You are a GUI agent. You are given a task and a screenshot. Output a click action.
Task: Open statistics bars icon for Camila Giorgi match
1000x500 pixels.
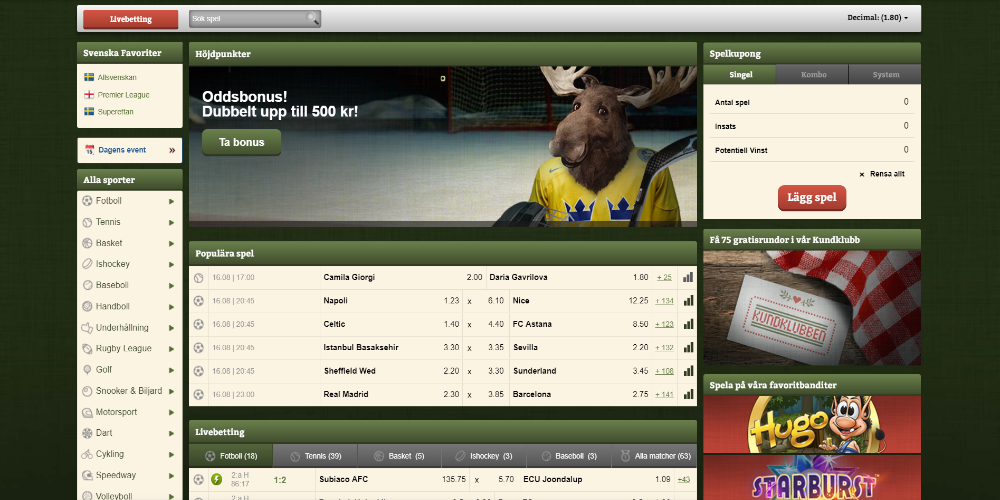coord(688,277)
